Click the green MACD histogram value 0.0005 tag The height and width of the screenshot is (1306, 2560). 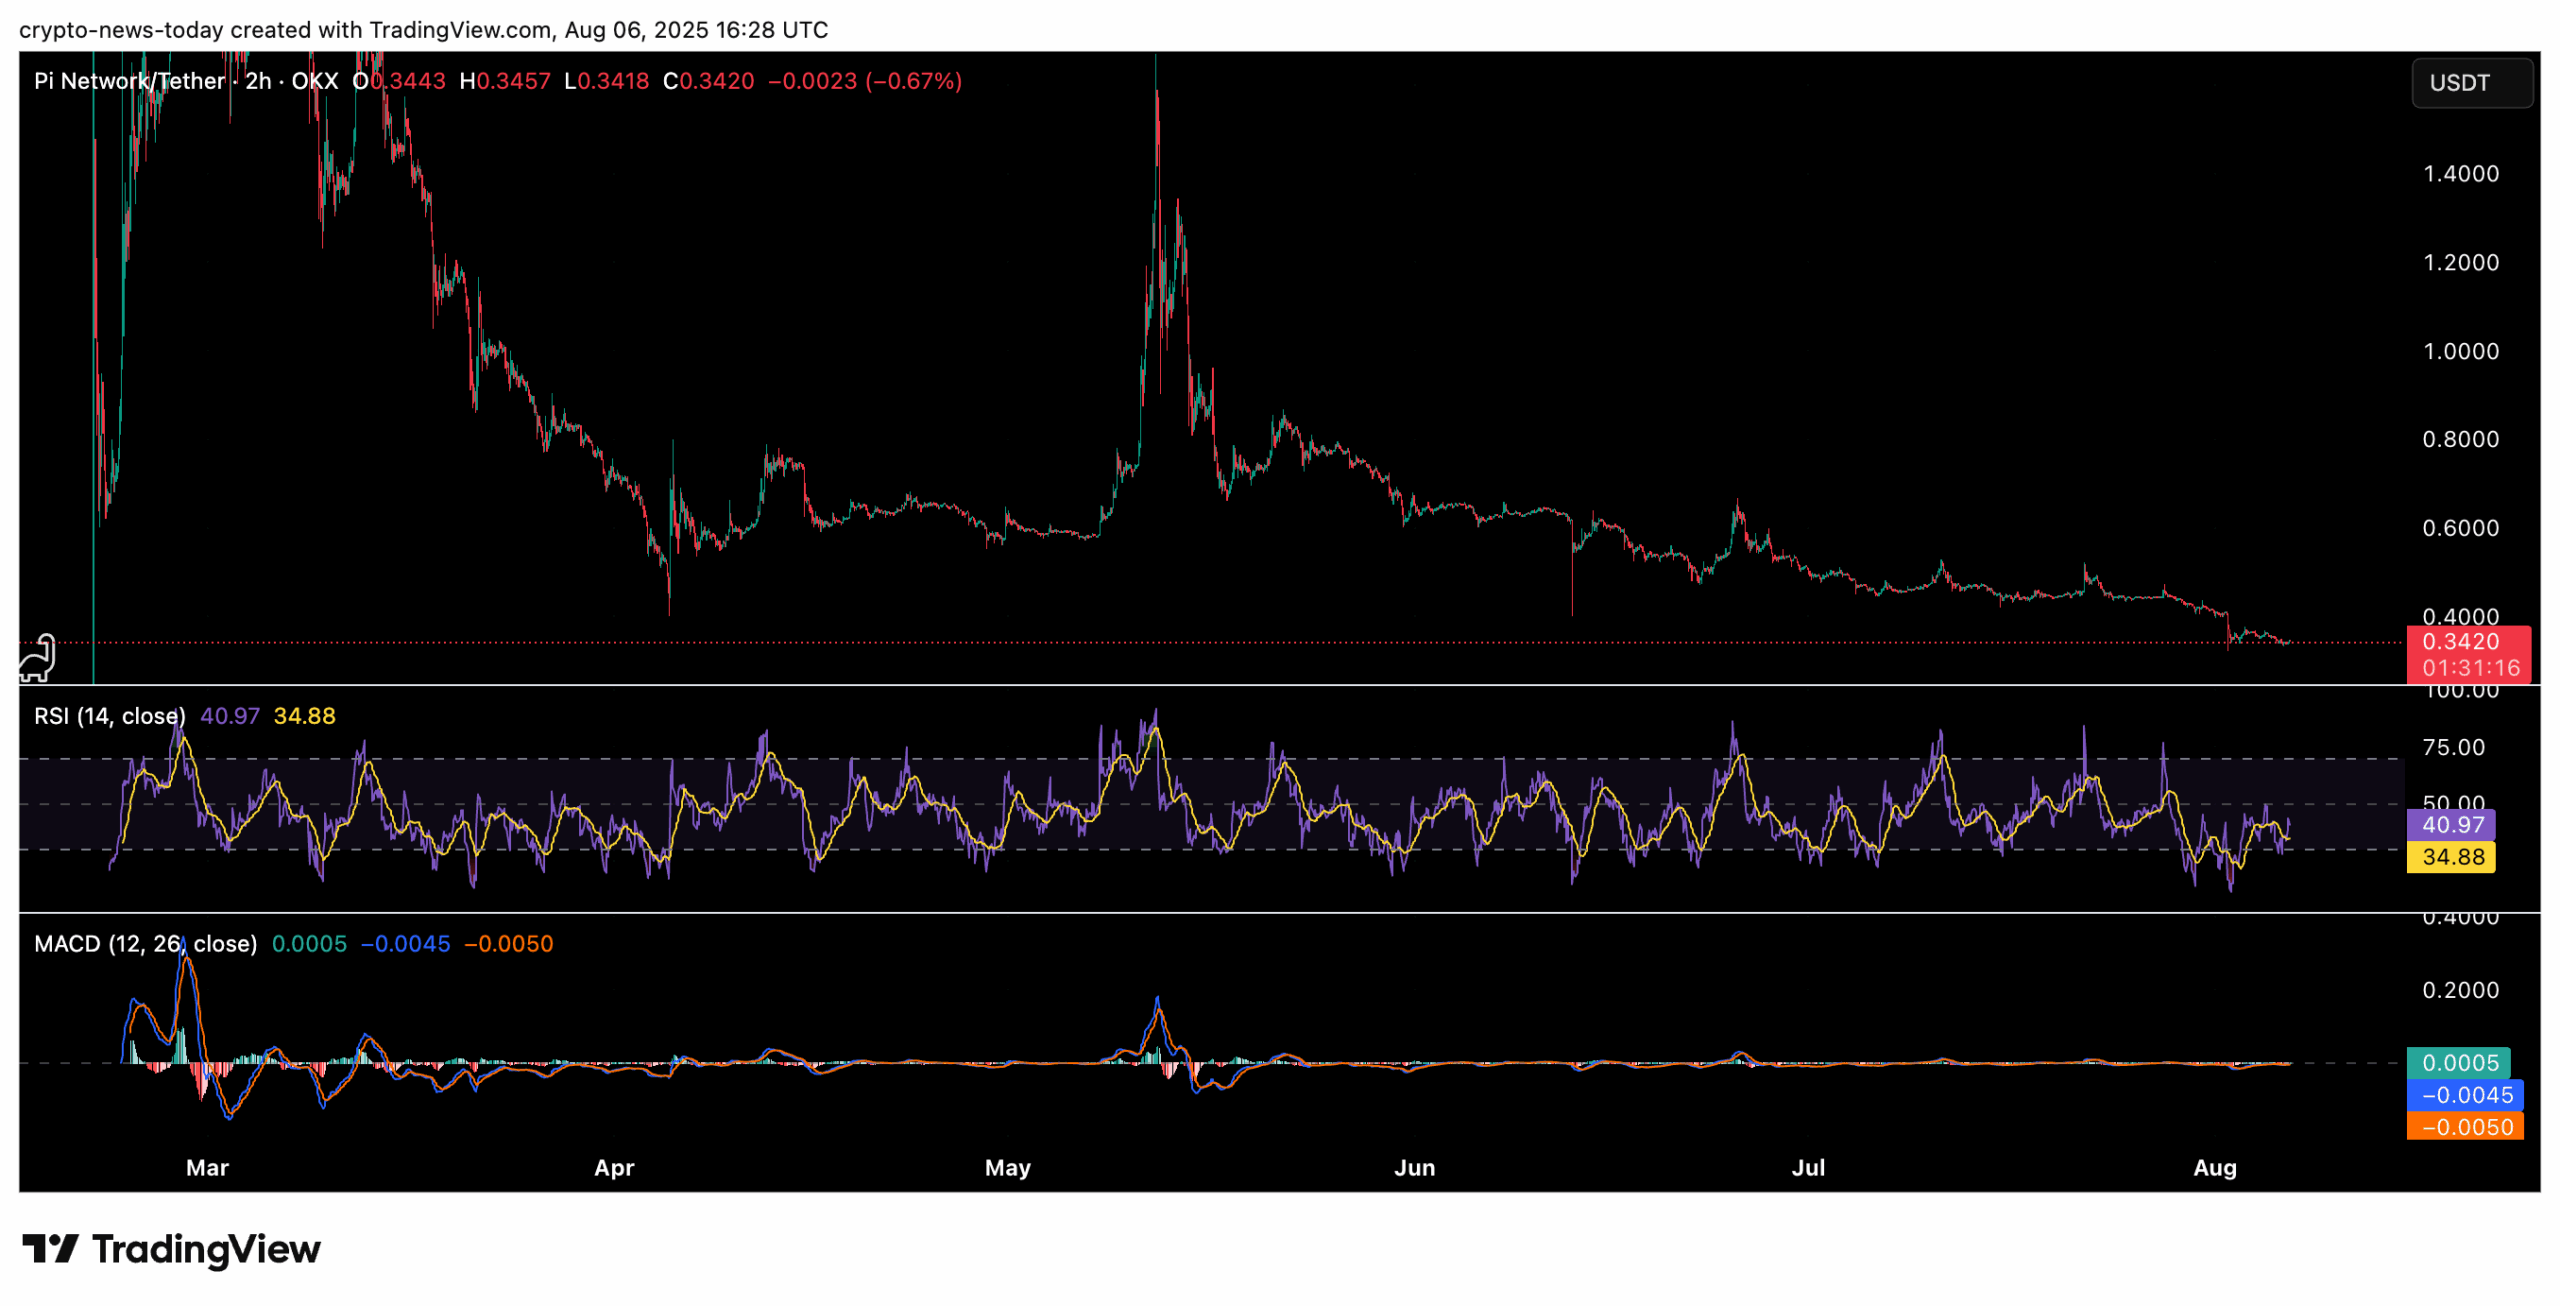(x=2458, y=1063)
